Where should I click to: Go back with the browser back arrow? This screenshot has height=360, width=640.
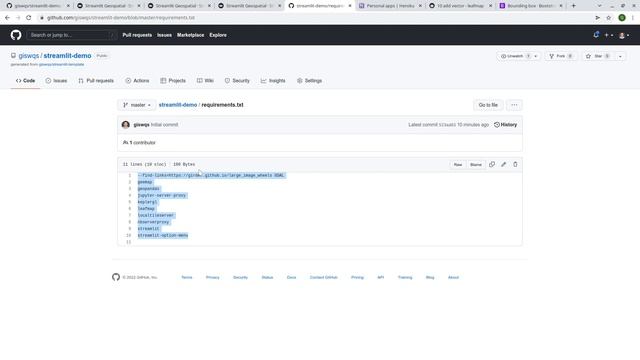click(7, 18)
